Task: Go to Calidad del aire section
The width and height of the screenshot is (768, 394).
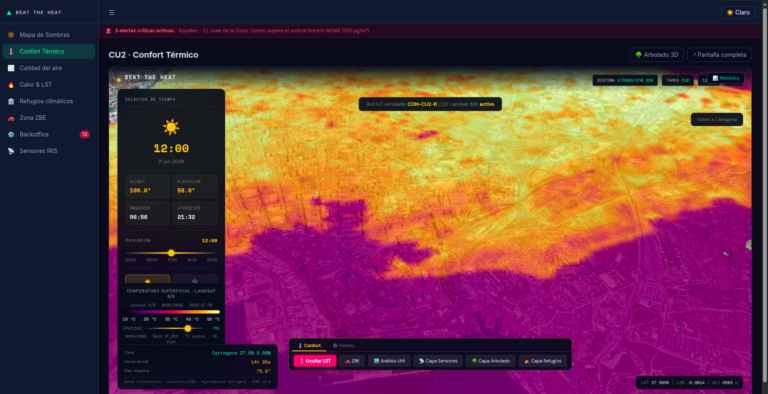Action: [x=49, y=68]
